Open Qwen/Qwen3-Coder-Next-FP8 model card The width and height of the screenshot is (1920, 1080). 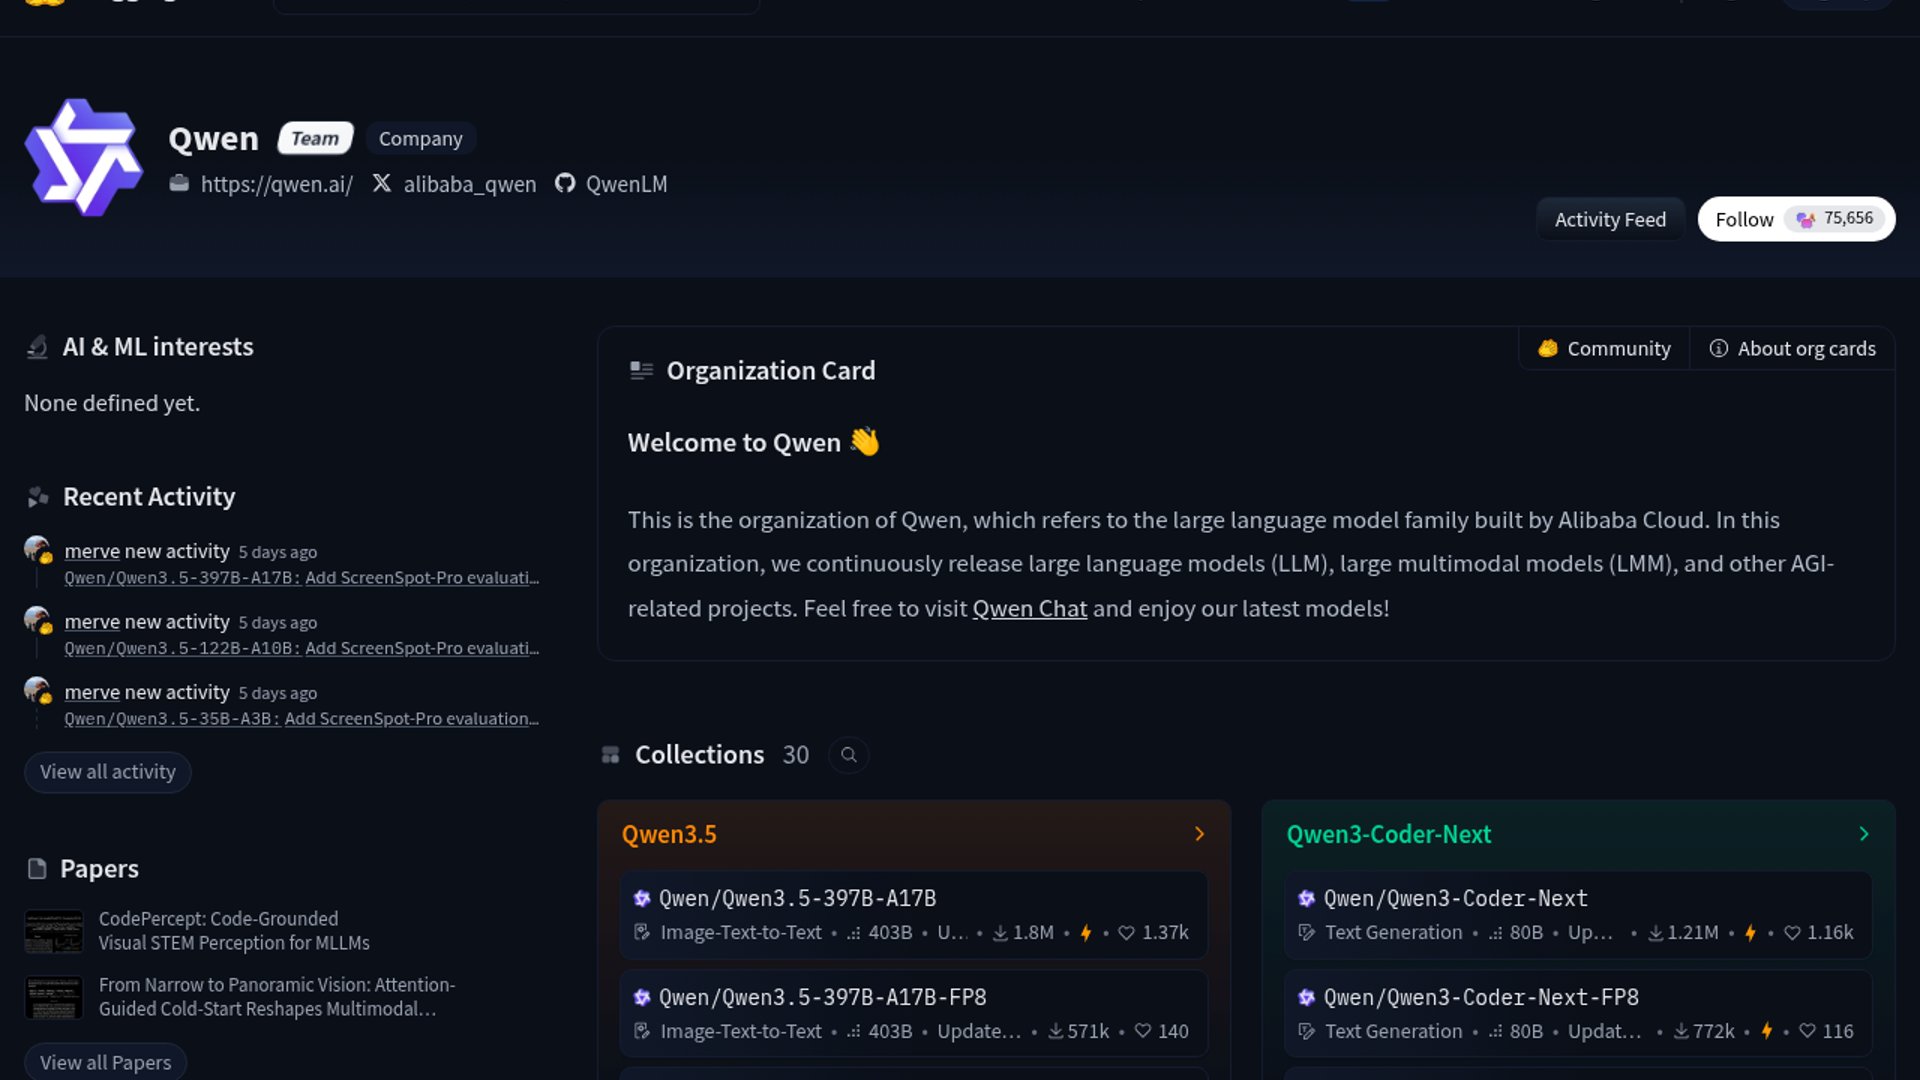click(1480, 997)
